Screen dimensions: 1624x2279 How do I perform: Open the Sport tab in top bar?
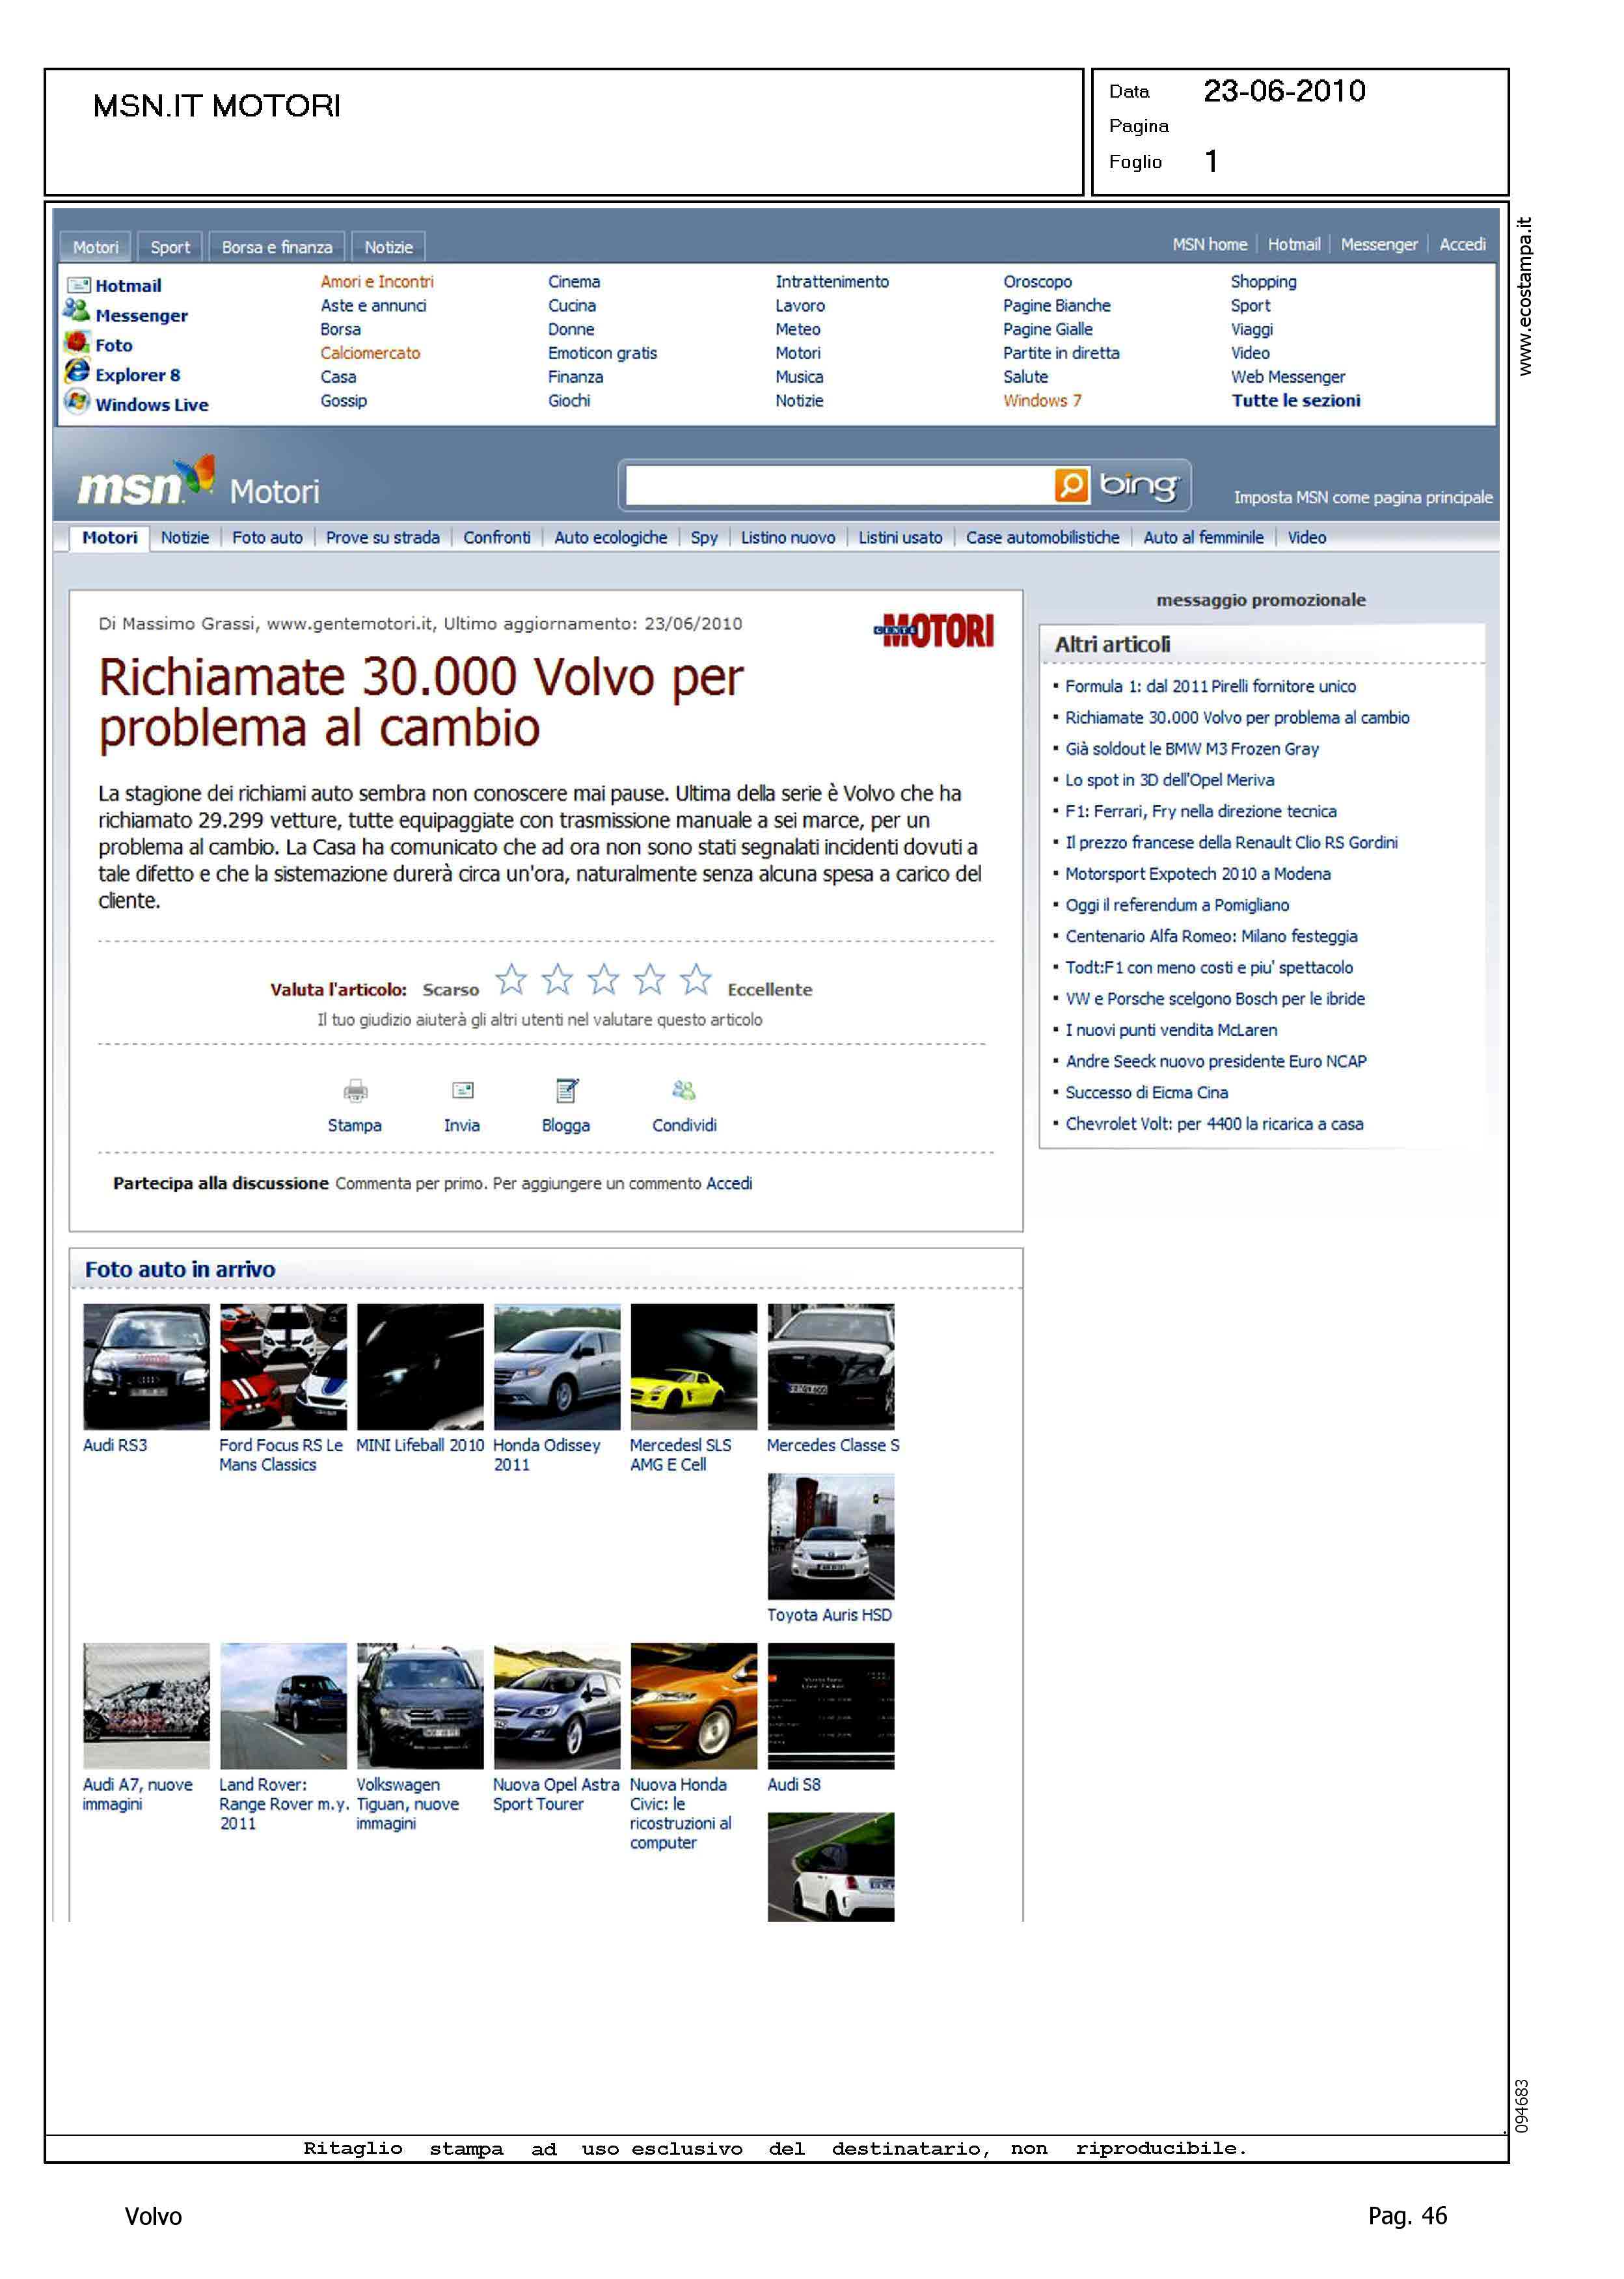tap(170, 247)
